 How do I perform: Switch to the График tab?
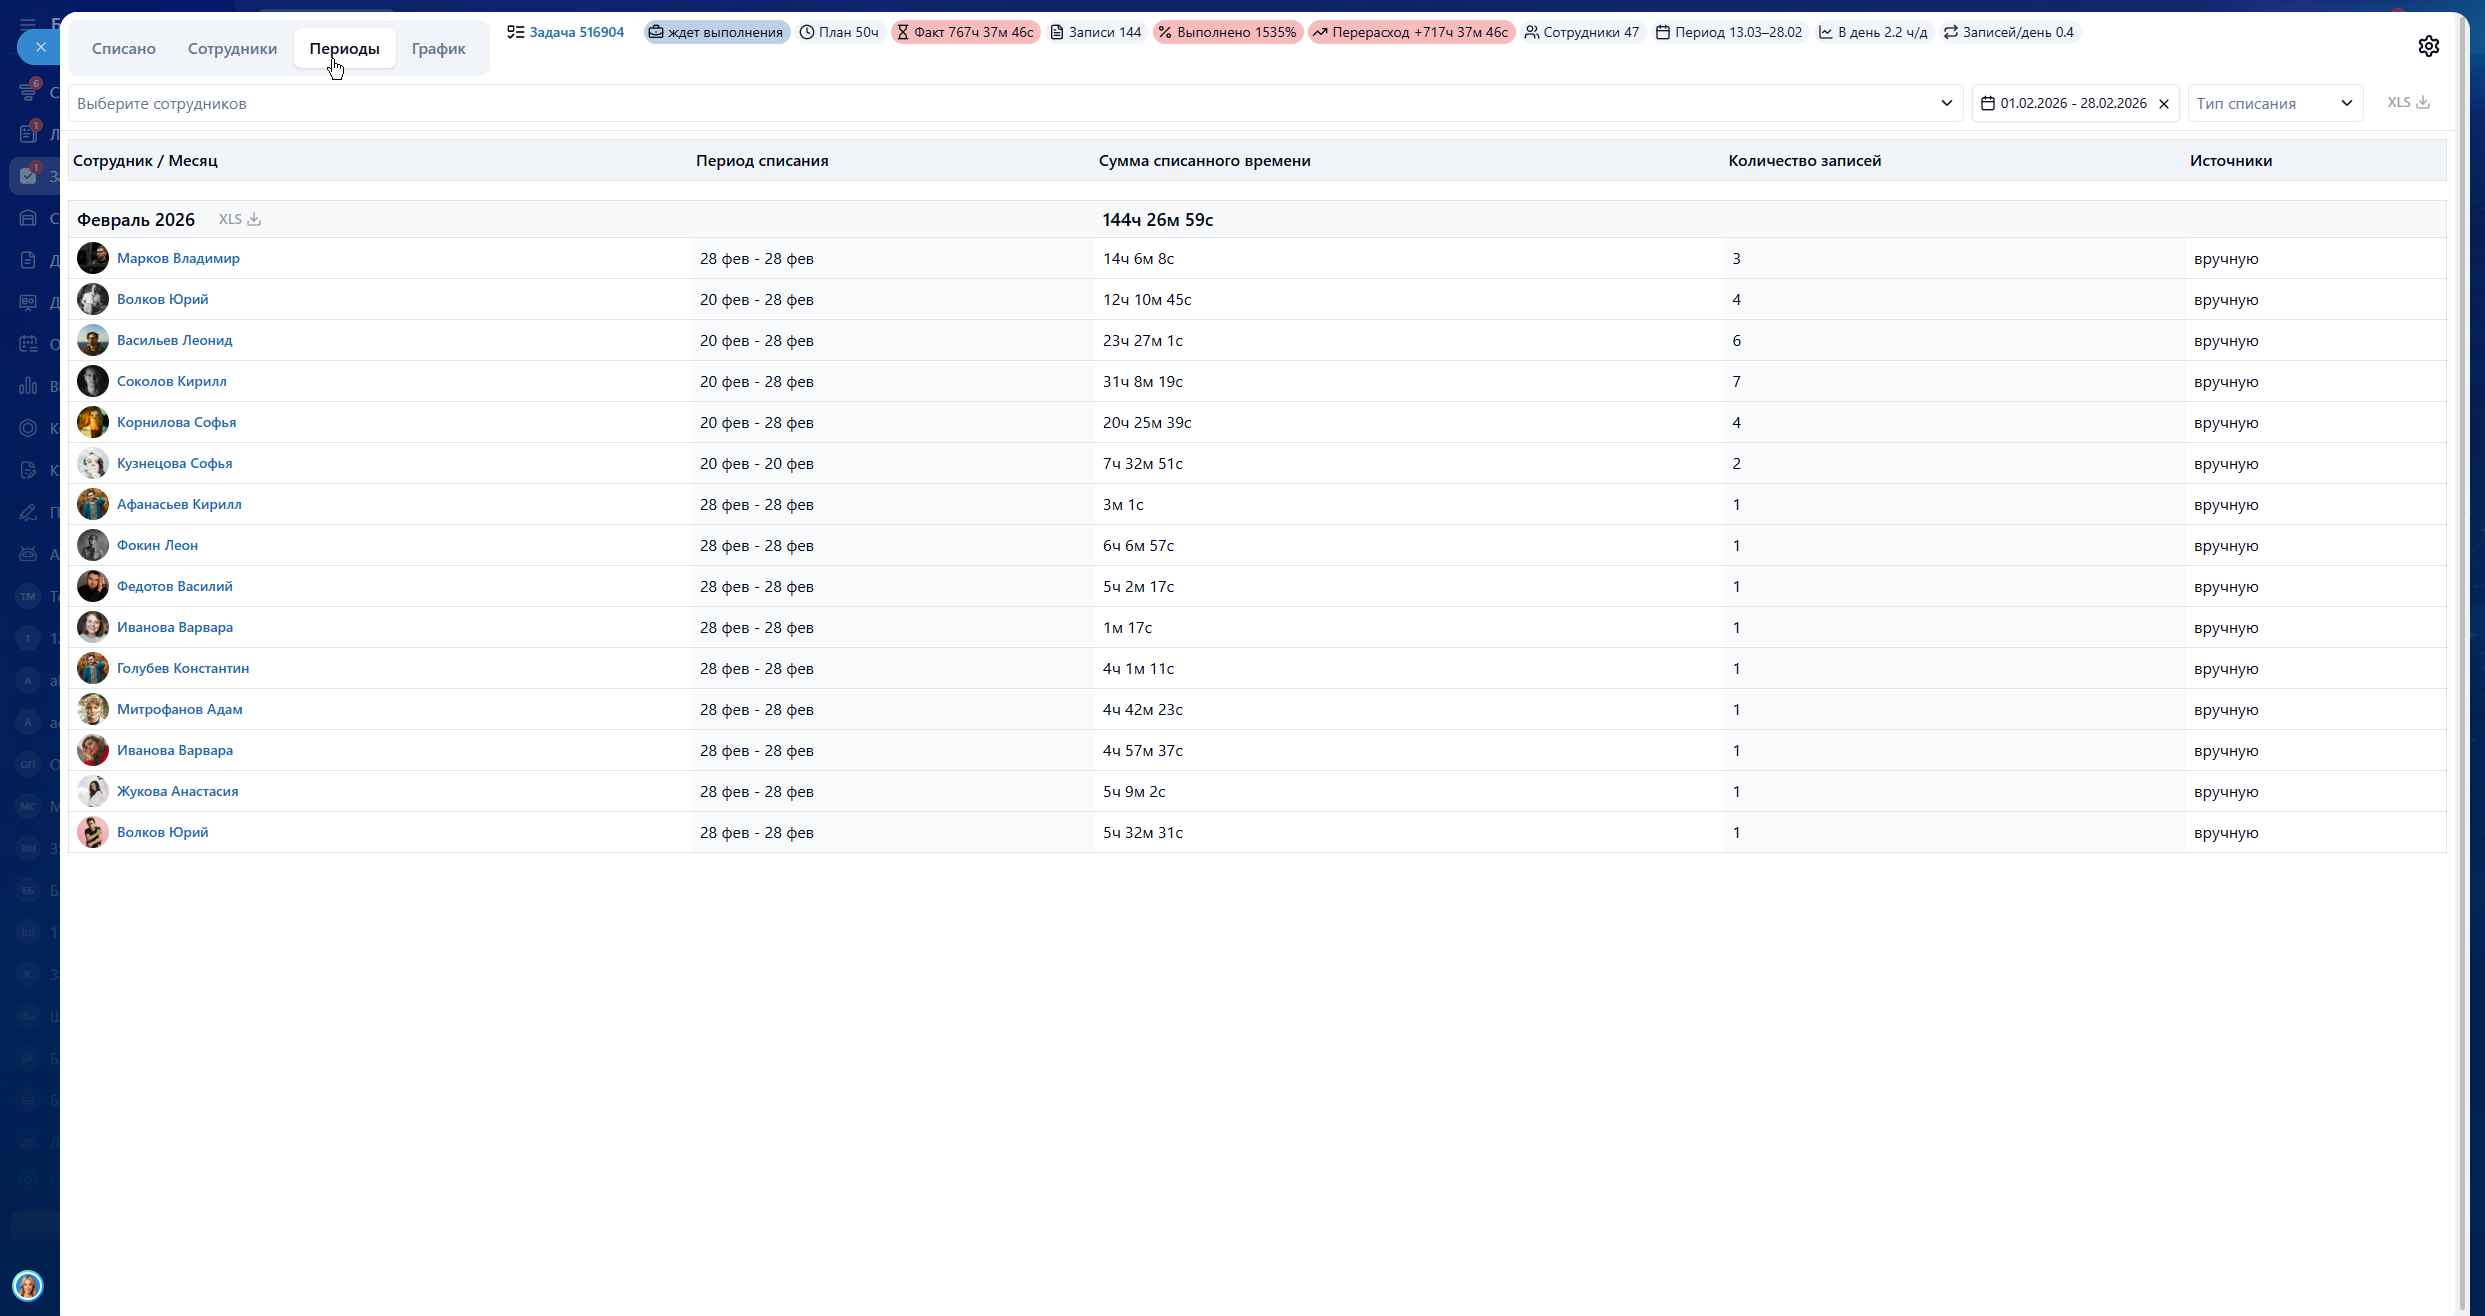tap(438, 48)
